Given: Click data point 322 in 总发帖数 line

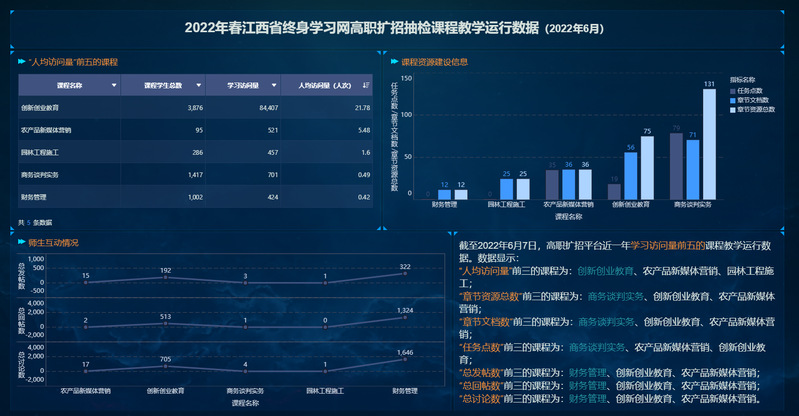Looking at the screenshot, I should (405, 273).
